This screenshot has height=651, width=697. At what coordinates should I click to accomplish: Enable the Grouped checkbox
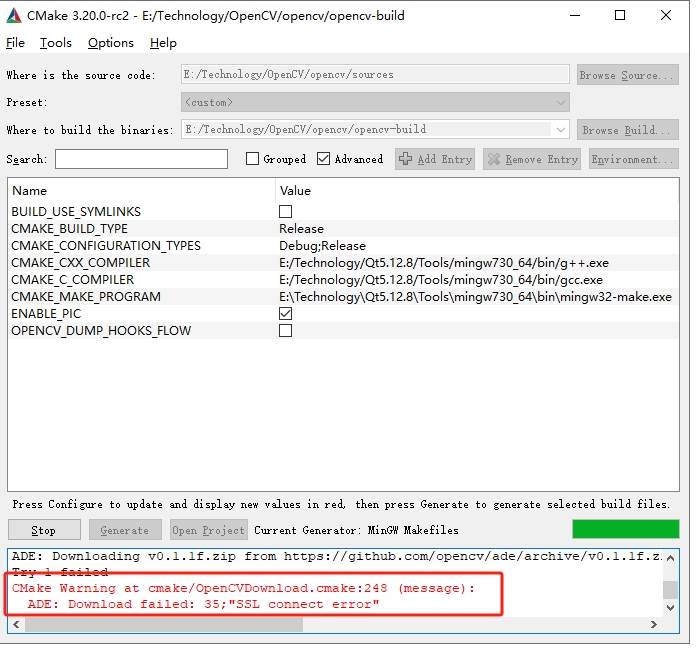[252, 159]
